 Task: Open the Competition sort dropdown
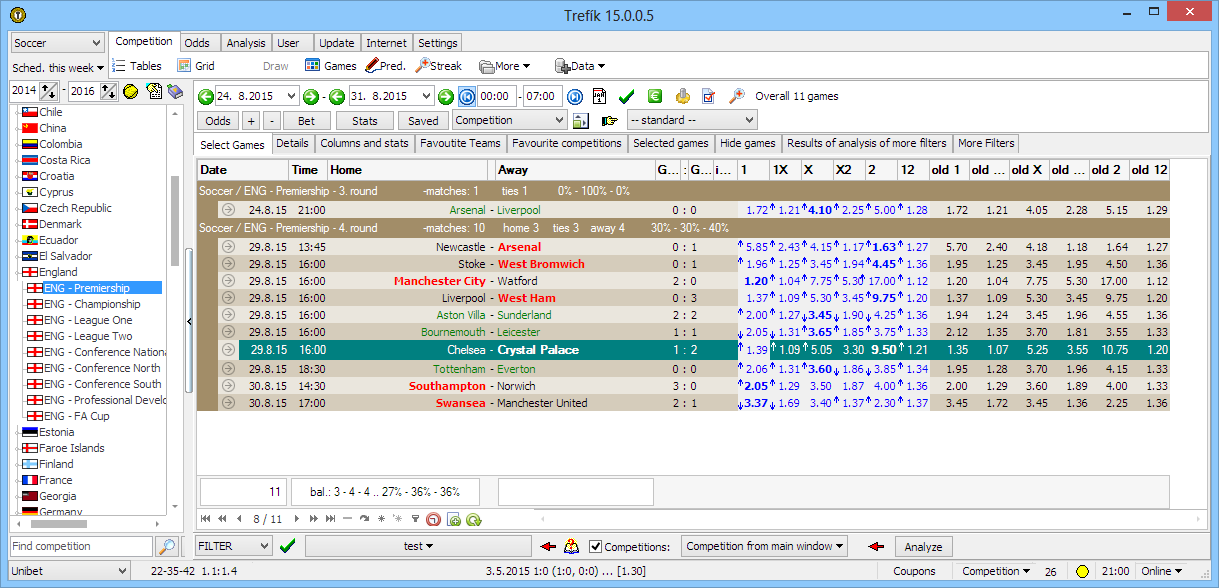[510, 120]
